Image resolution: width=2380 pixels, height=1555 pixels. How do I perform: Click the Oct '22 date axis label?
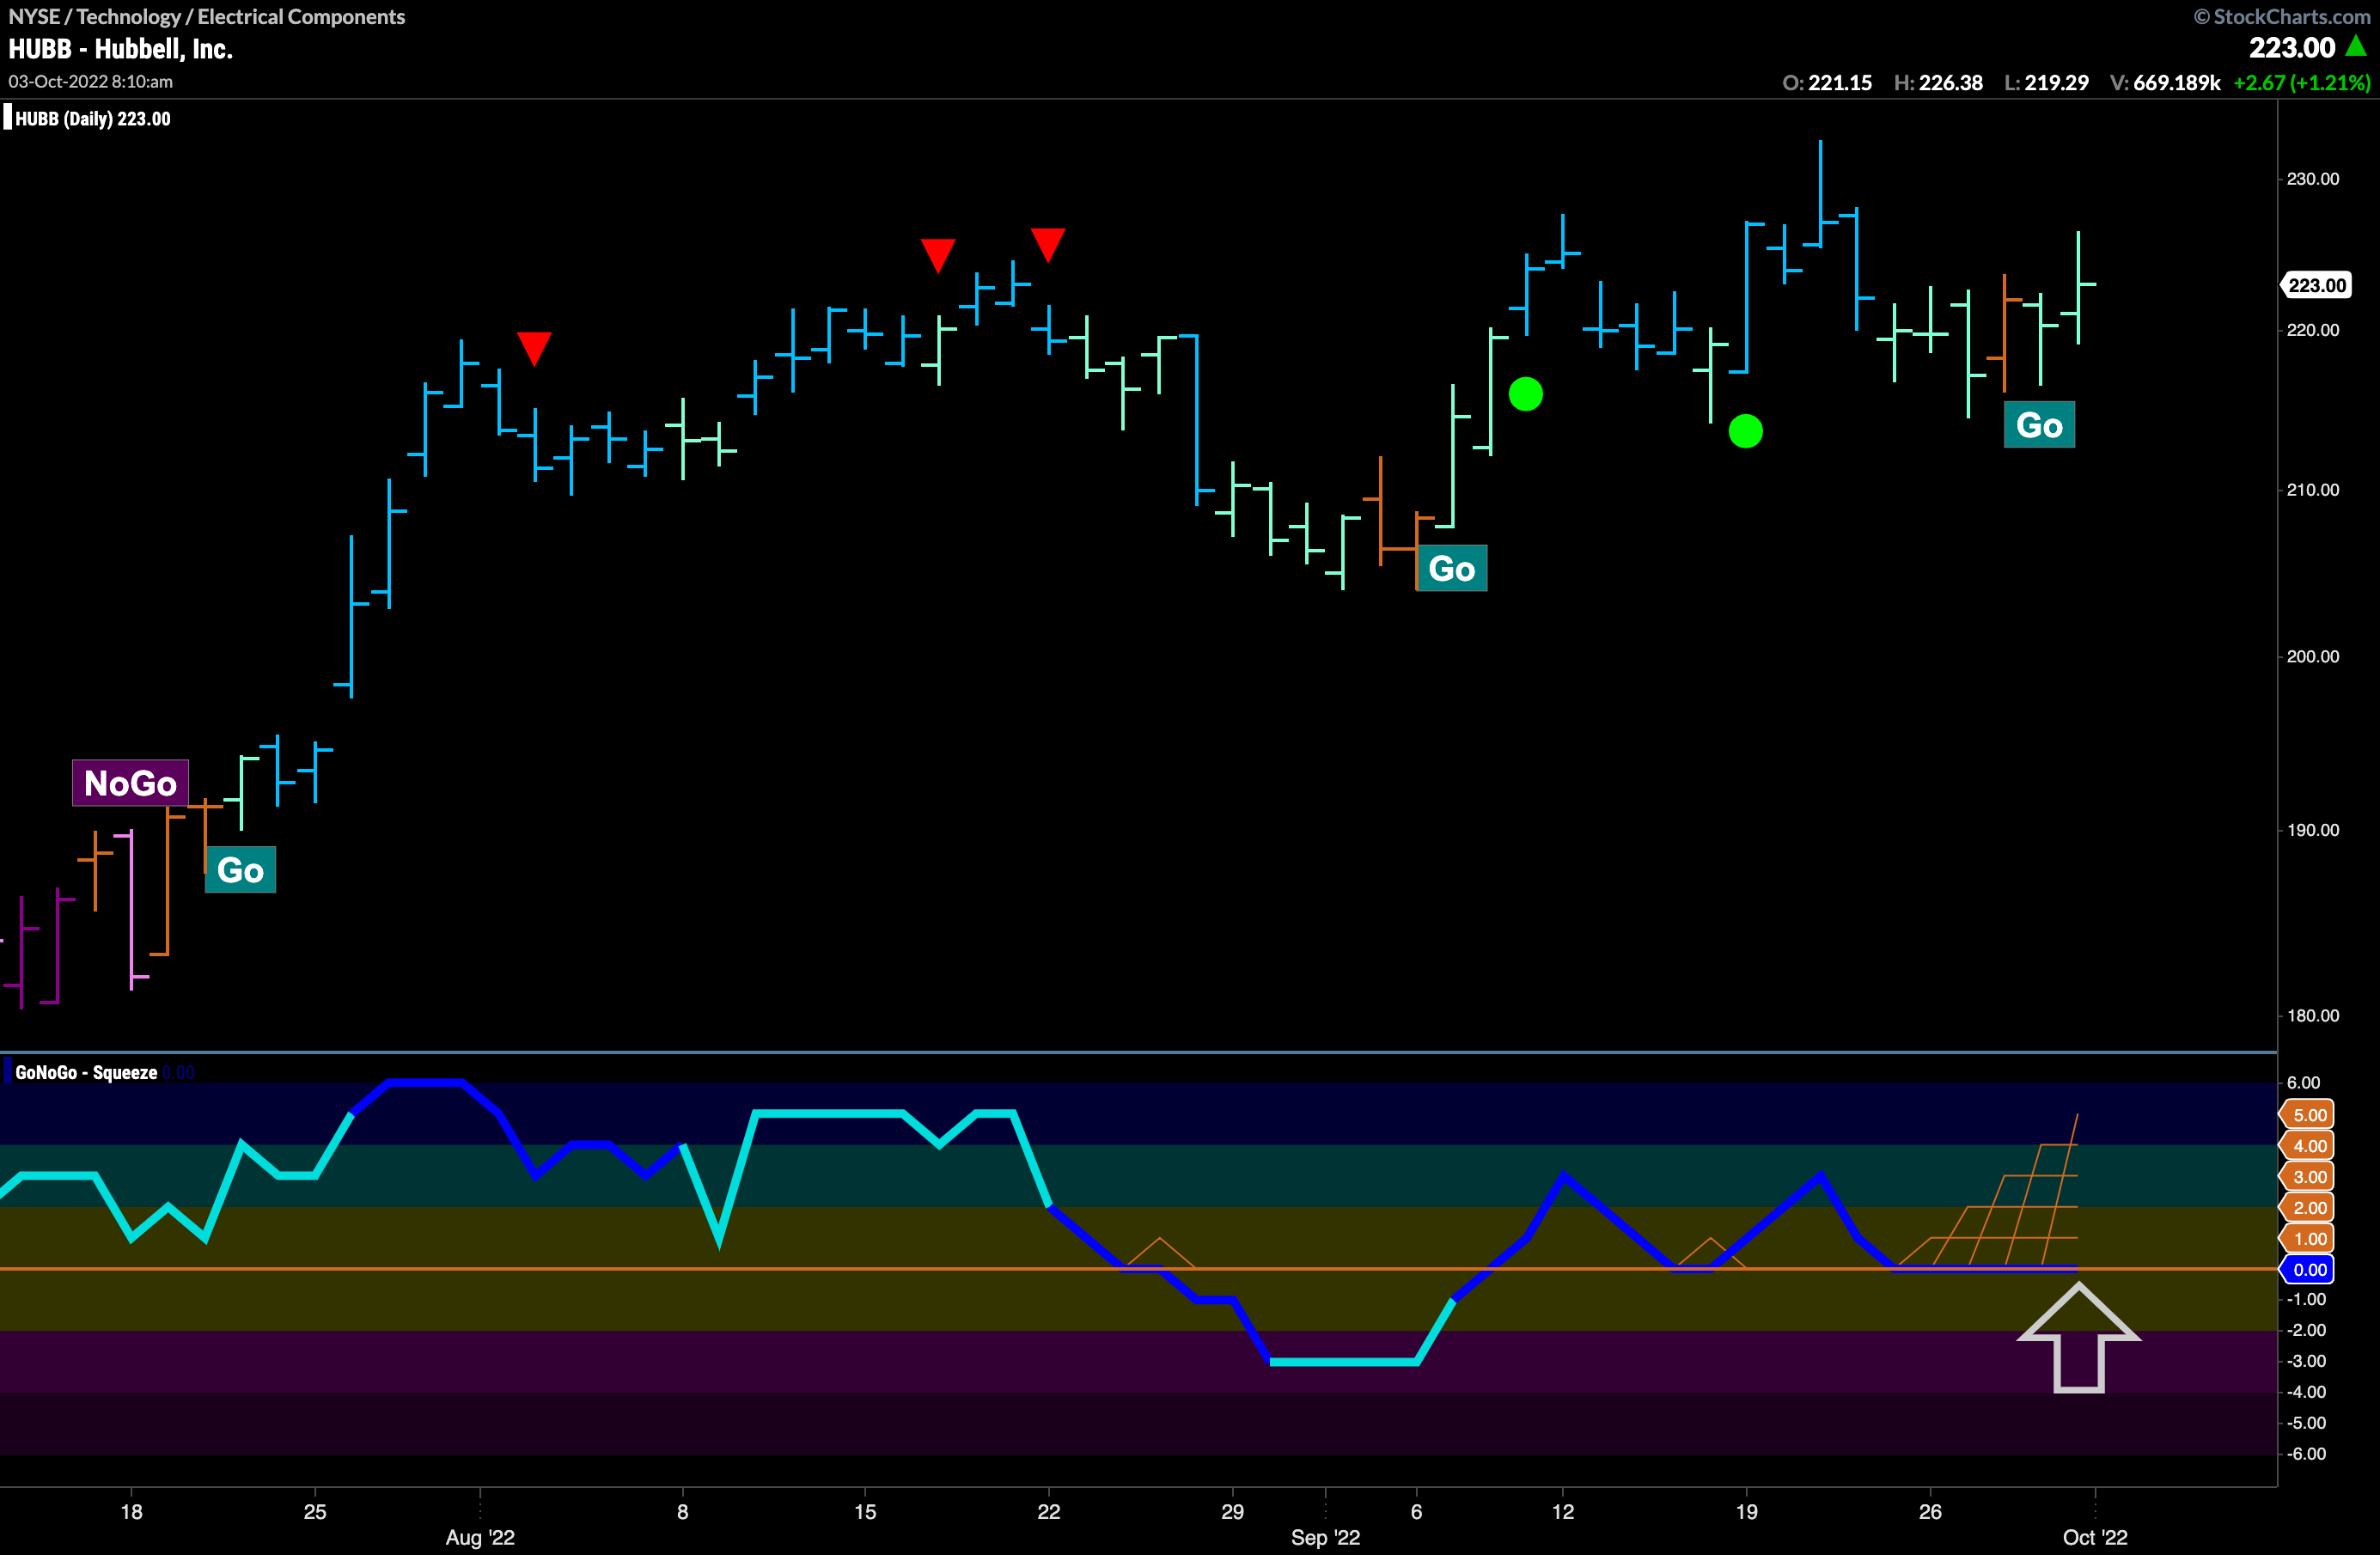(x=2095, y=1538)
